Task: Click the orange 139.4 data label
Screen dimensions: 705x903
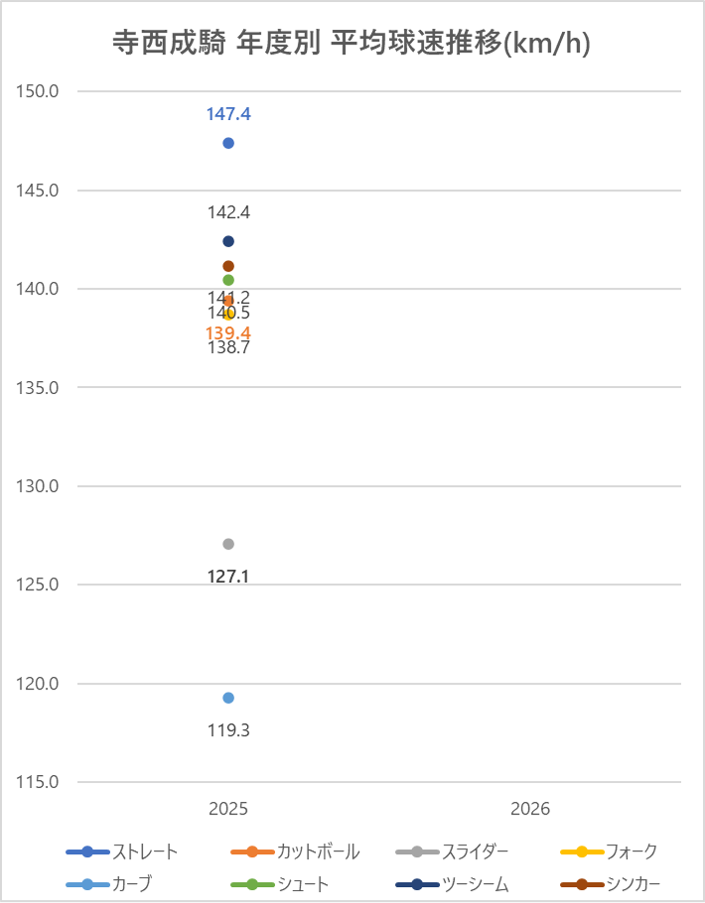Action: coord(228,333)
